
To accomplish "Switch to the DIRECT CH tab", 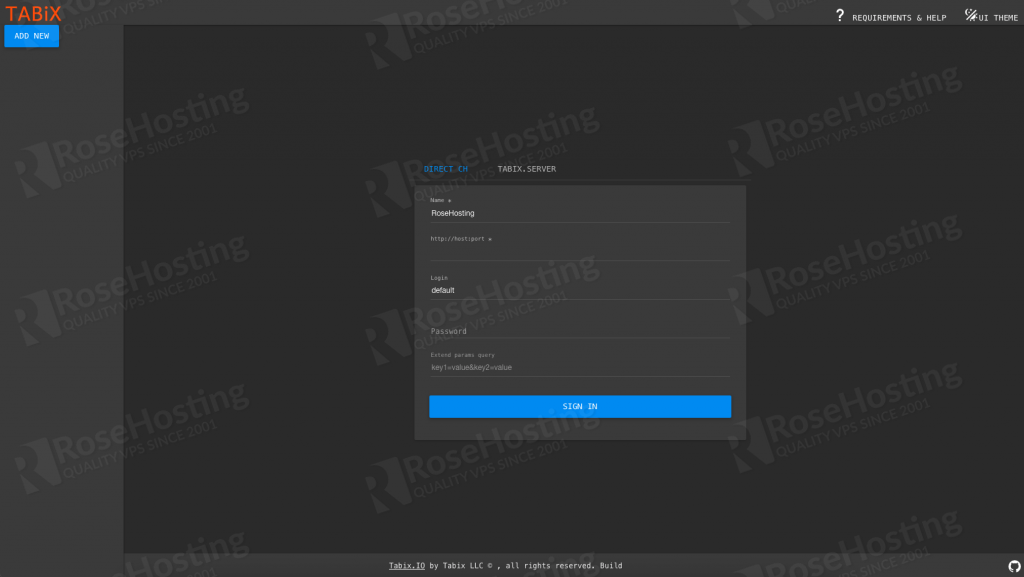I will pos(446,169).
